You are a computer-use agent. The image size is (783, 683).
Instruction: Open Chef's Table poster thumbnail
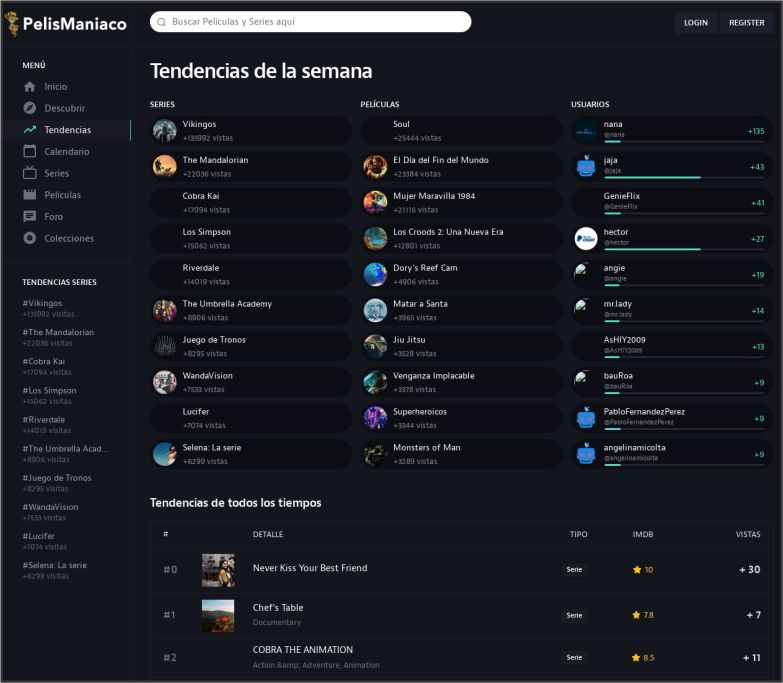point(218,615)
